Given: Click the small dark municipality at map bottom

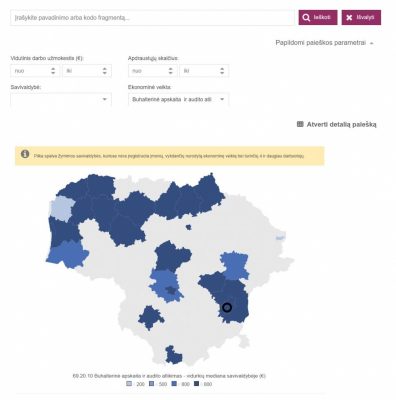Looking at the screenshot, I should 174,355.
